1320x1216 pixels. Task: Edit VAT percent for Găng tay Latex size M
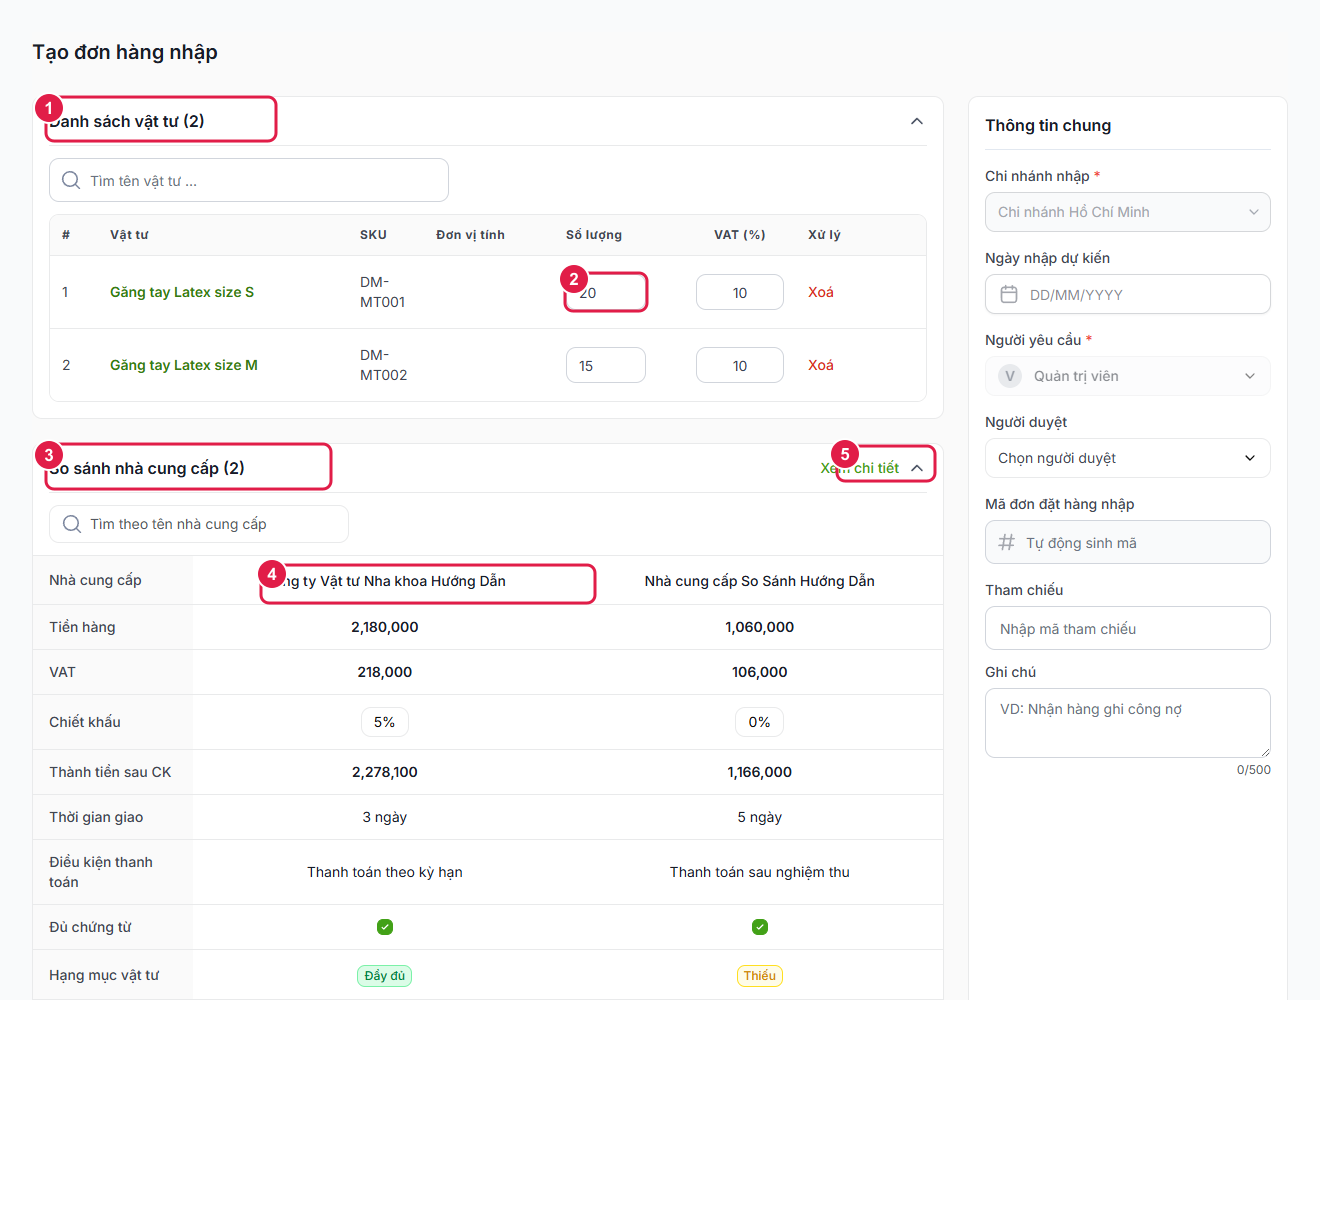tap(740, 365)
